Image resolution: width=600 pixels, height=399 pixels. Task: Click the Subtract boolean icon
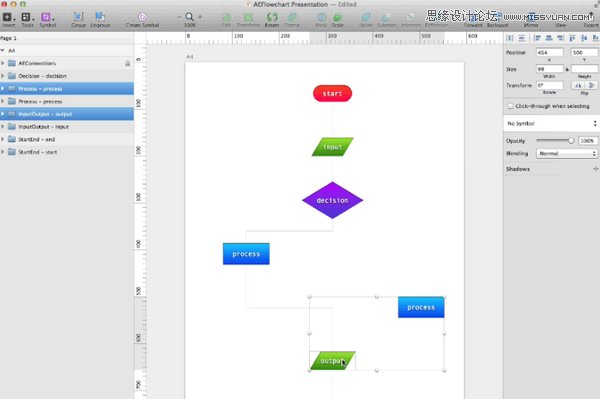point(386,18)
